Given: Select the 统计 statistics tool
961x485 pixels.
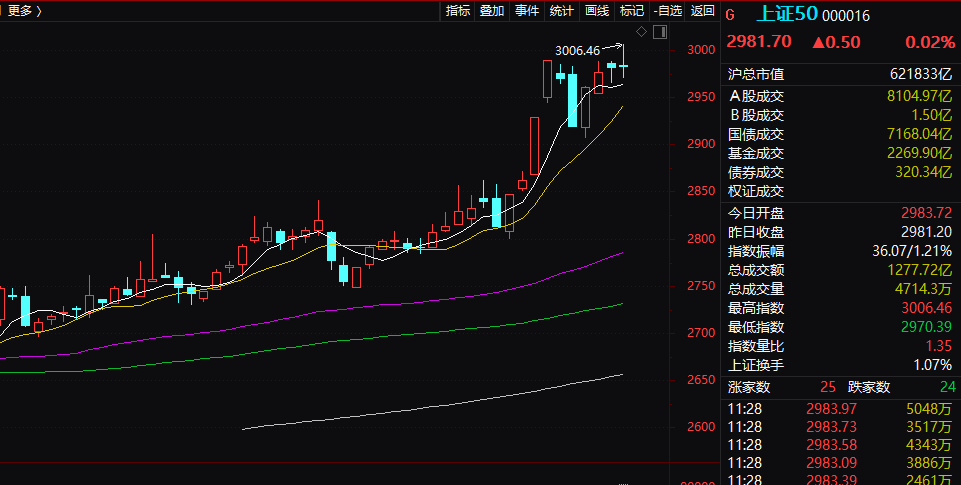Looking at the screenshot, I should 561,11.
